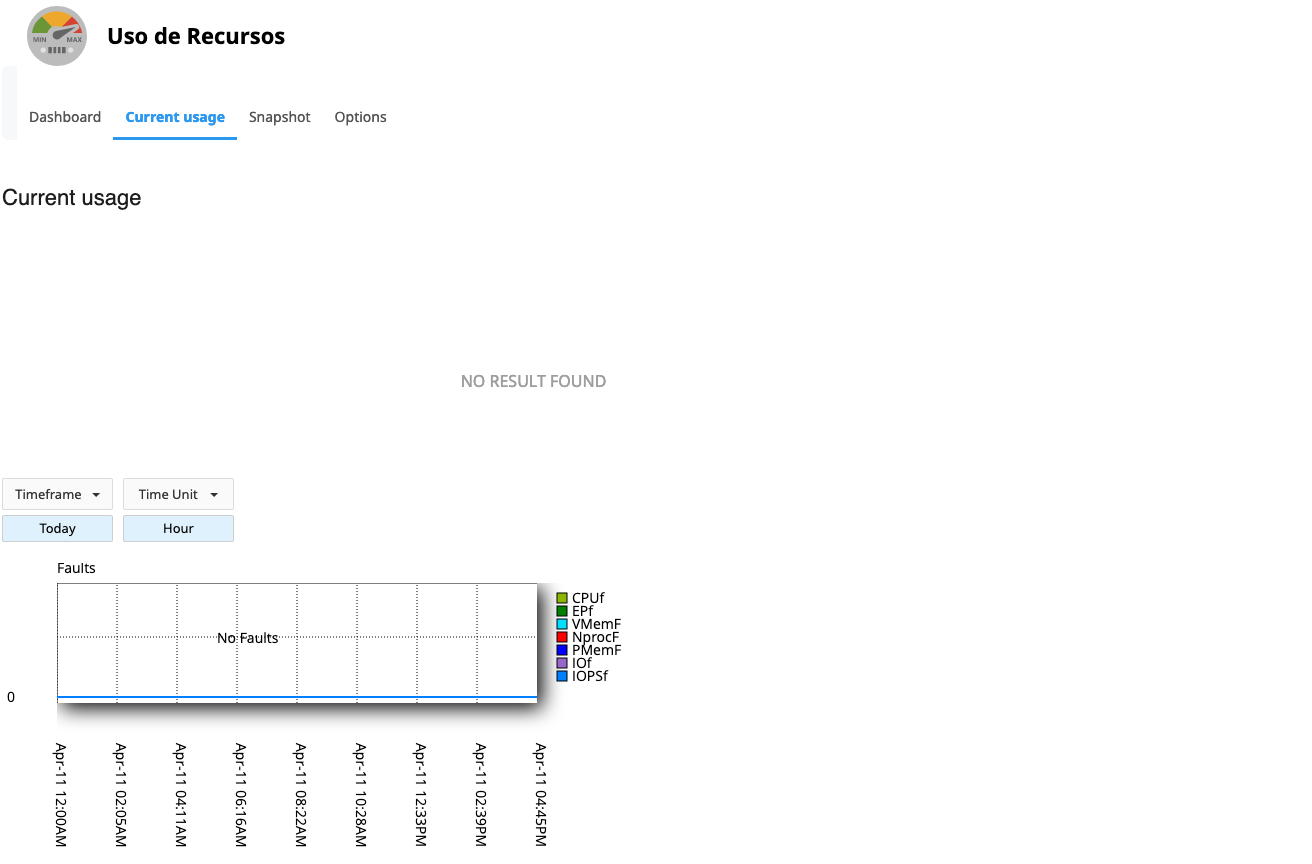This screenshot has height=864, width=1312.
Task: Click the Uso de Recursos page title
Action: click(196, 36)
